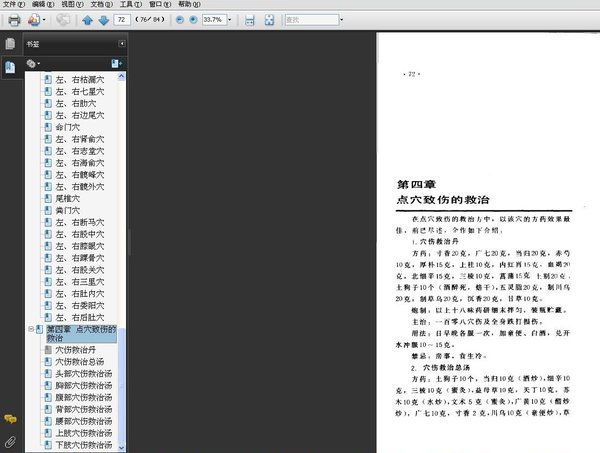Select bookmark 左、右肾俞穴
The width and height of the screenshot is (600, 453).
(80, 139)
